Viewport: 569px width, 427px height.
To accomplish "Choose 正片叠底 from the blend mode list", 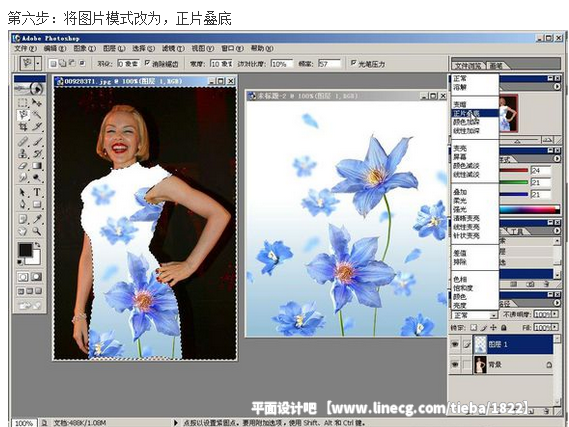I will [x=475, y=113].
